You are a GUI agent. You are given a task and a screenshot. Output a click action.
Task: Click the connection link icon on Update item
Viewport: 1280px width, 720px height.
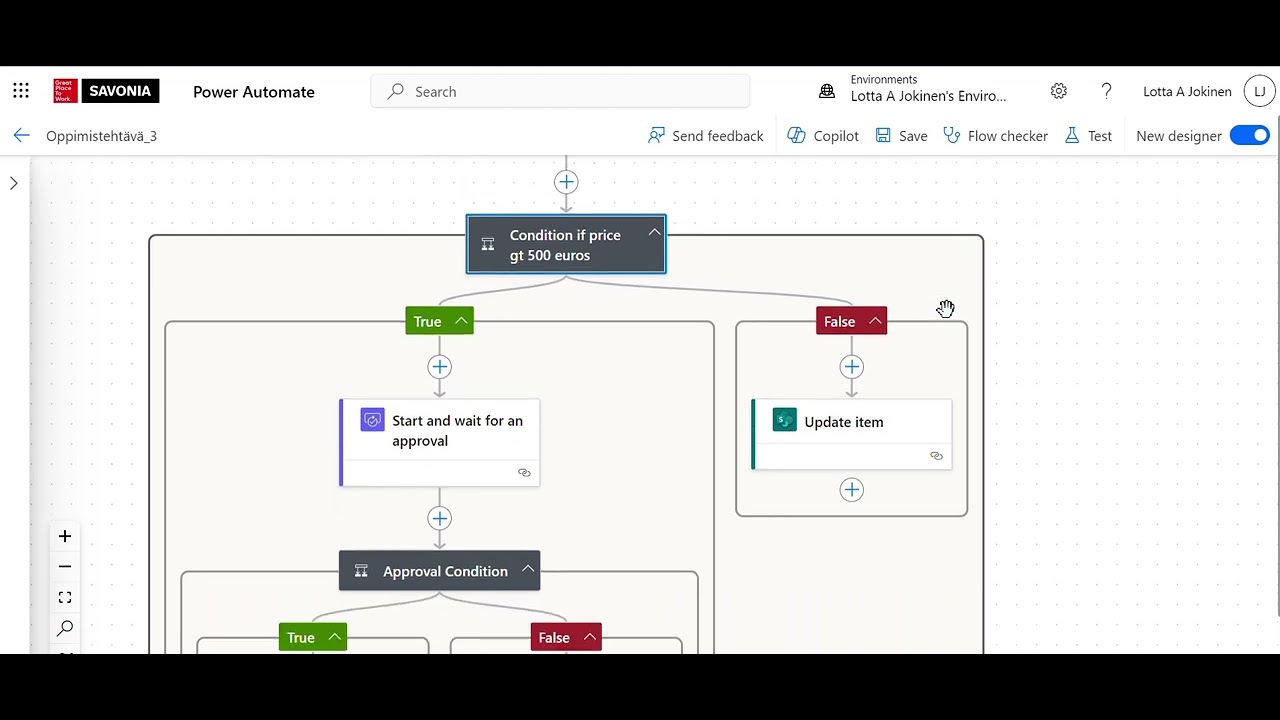936,456
